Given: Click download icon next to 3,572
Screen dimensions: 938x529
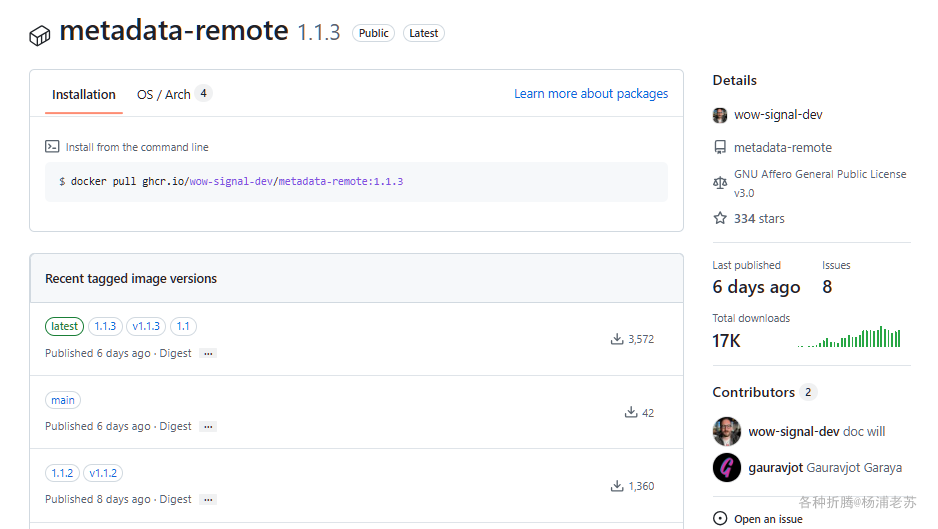Looking at the screenshot, I should pyautogui.click(x=617, y=339).
